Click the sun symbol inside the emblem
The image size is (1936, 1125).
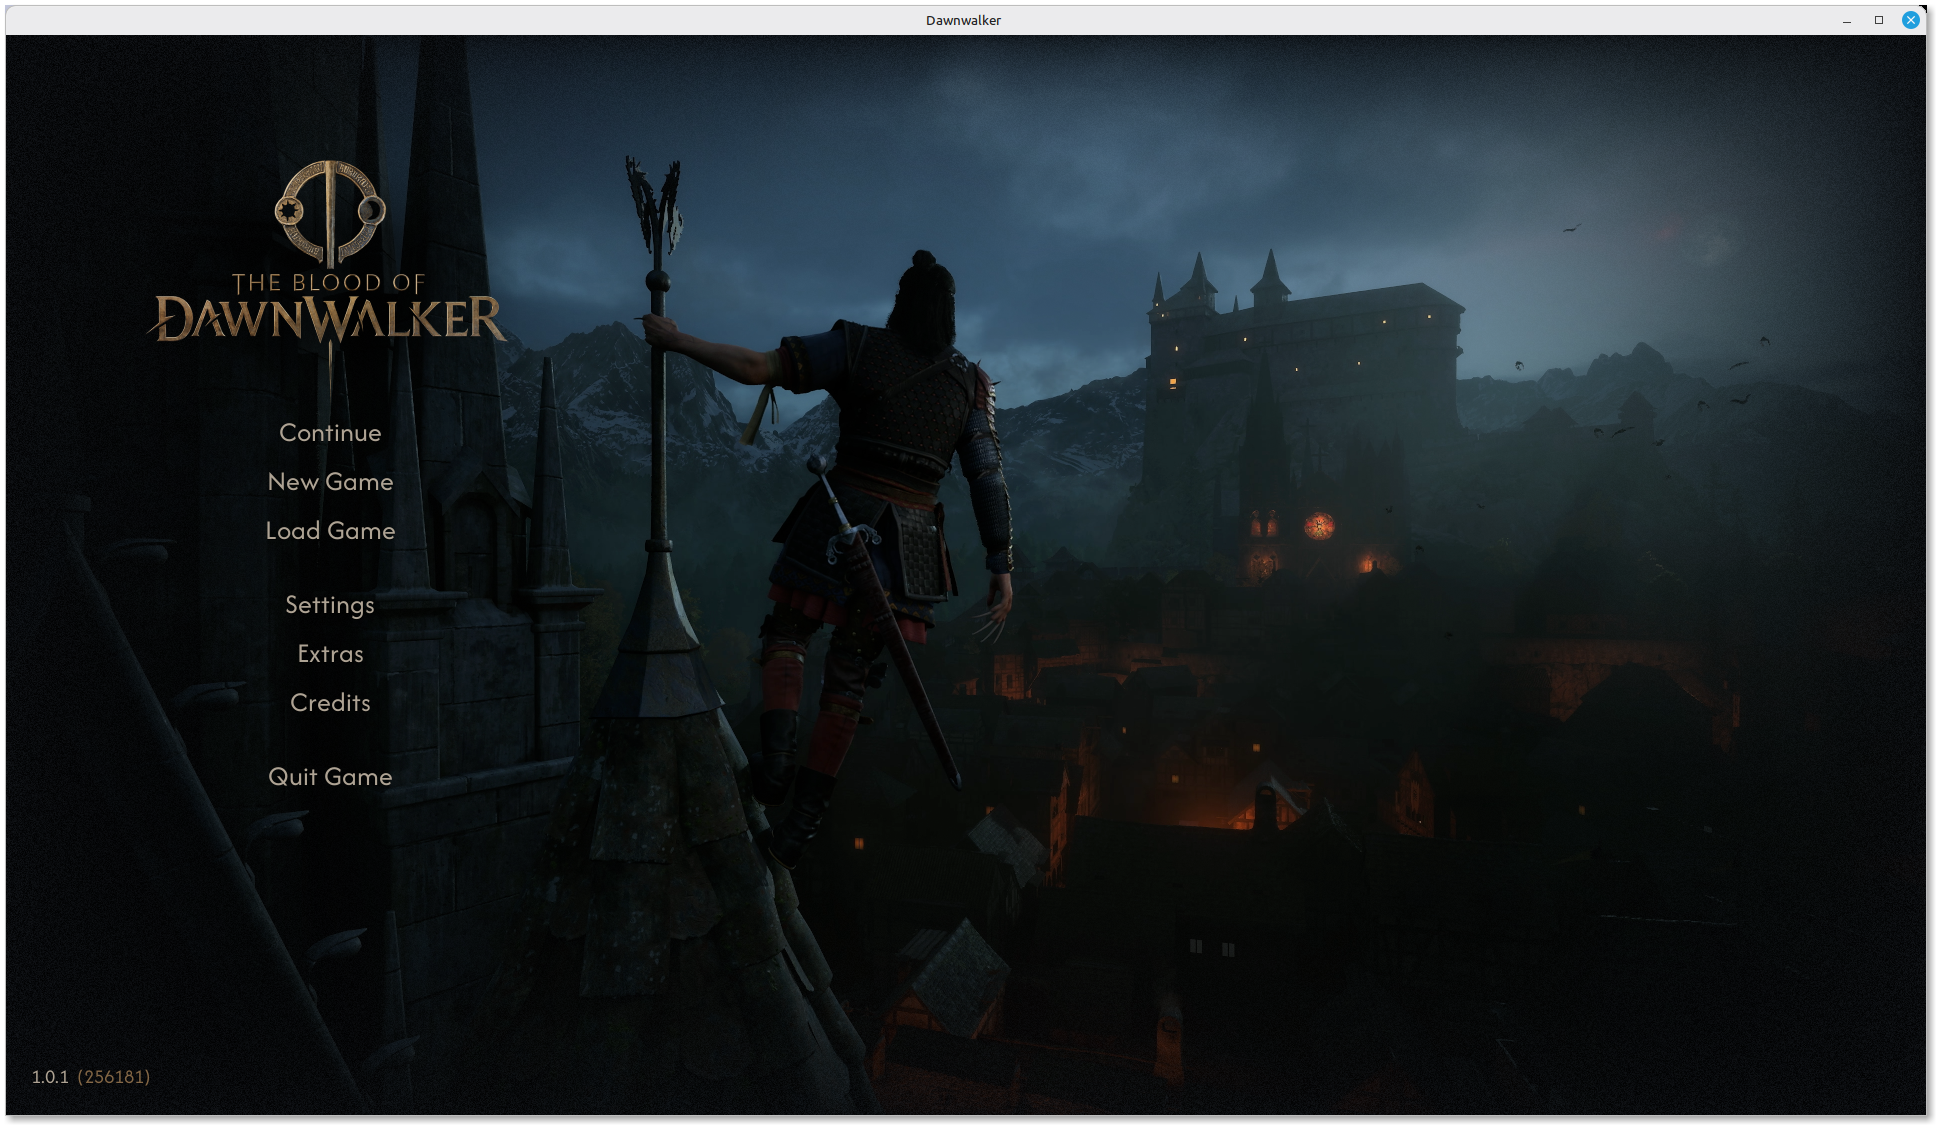click(x=290, y=211)
